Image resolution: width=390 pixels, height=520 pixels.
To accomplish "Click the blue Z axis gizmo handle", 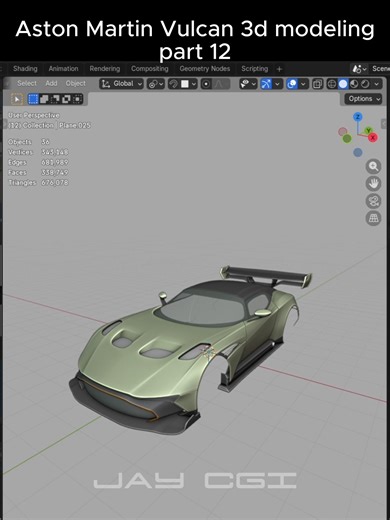I will coord(358,117).
